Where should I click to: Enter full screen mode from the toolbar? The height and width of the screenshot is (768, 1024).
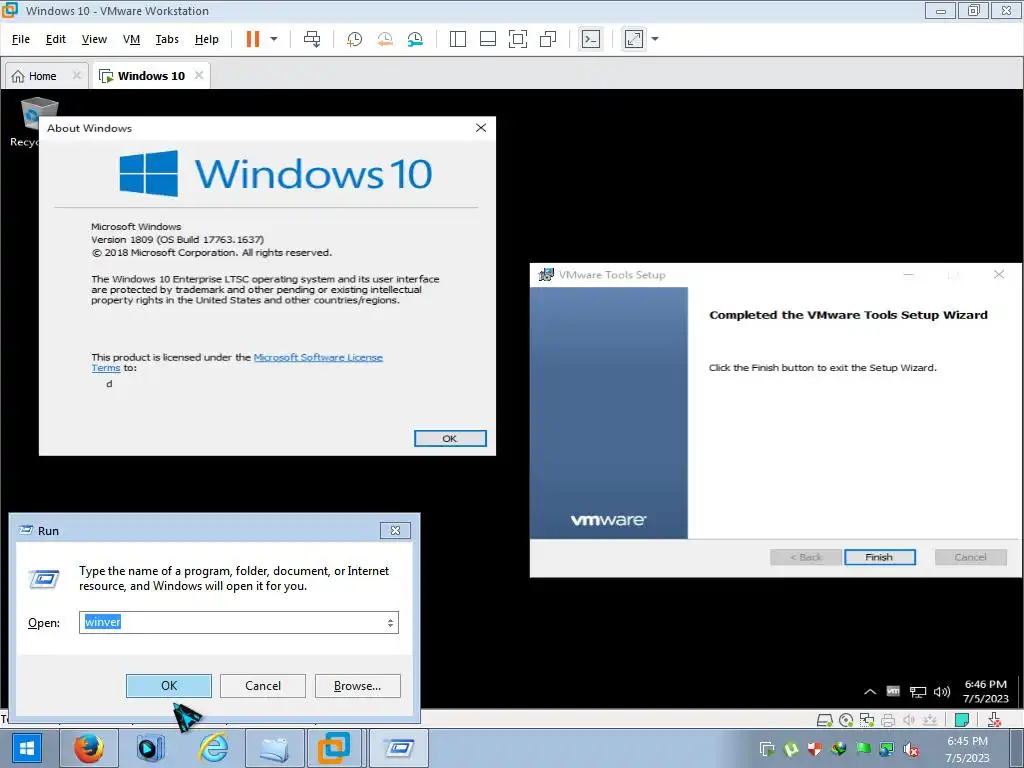click(x=518, y=39)
